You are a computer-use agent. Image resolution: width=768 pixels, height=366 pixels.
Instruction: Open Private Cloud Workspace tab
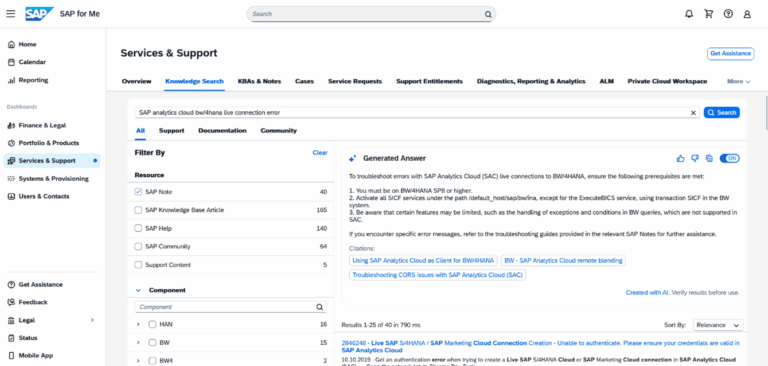point(667,81)
